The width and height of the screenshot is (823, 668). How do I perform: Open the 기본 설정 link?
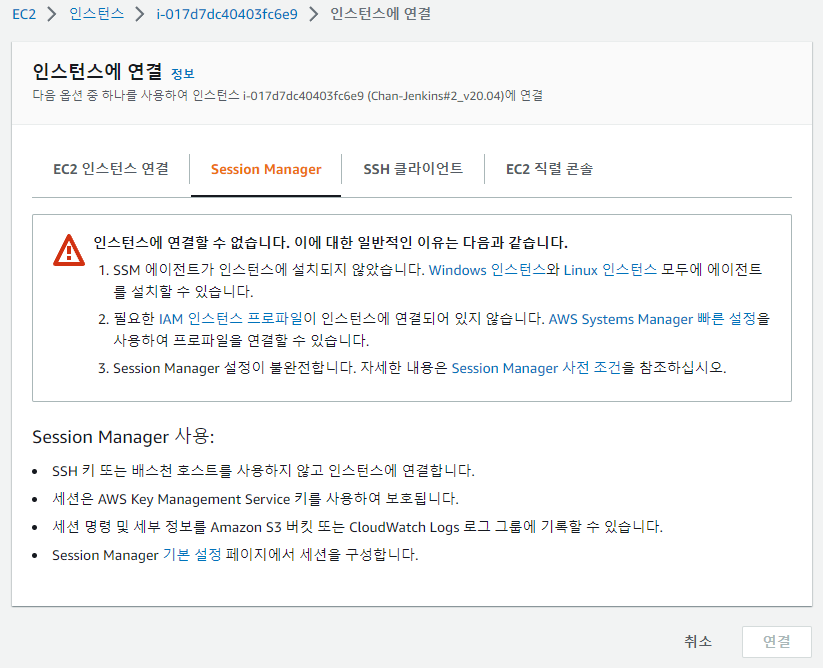click(192, 555)
